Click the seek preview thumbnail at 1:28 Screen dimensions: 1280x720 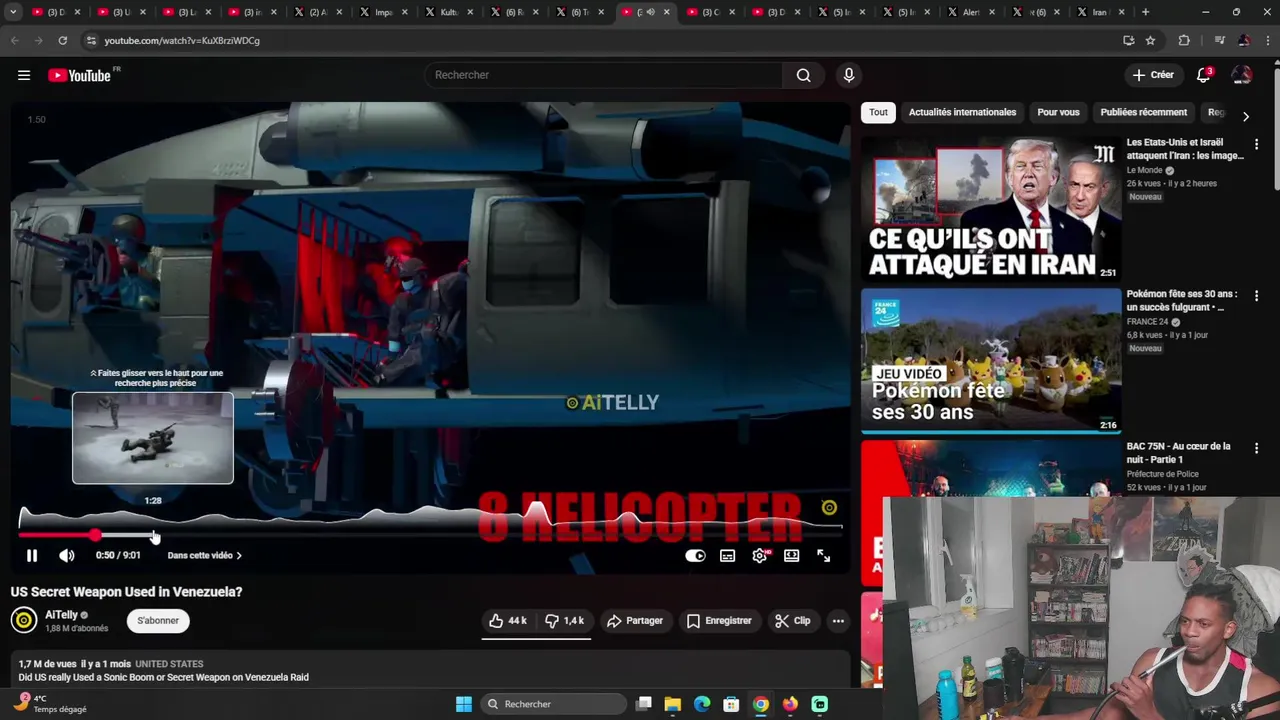pos(153,438)
